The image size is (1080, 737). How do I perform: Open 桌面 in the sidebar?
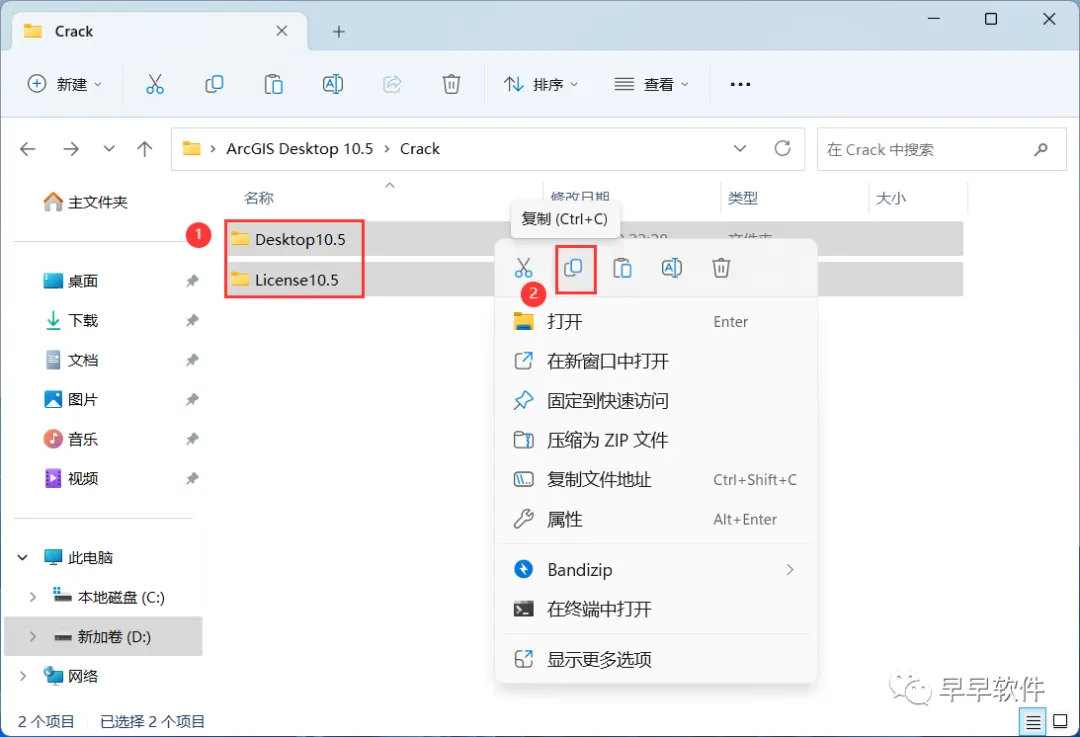click(x=71, y=281)
